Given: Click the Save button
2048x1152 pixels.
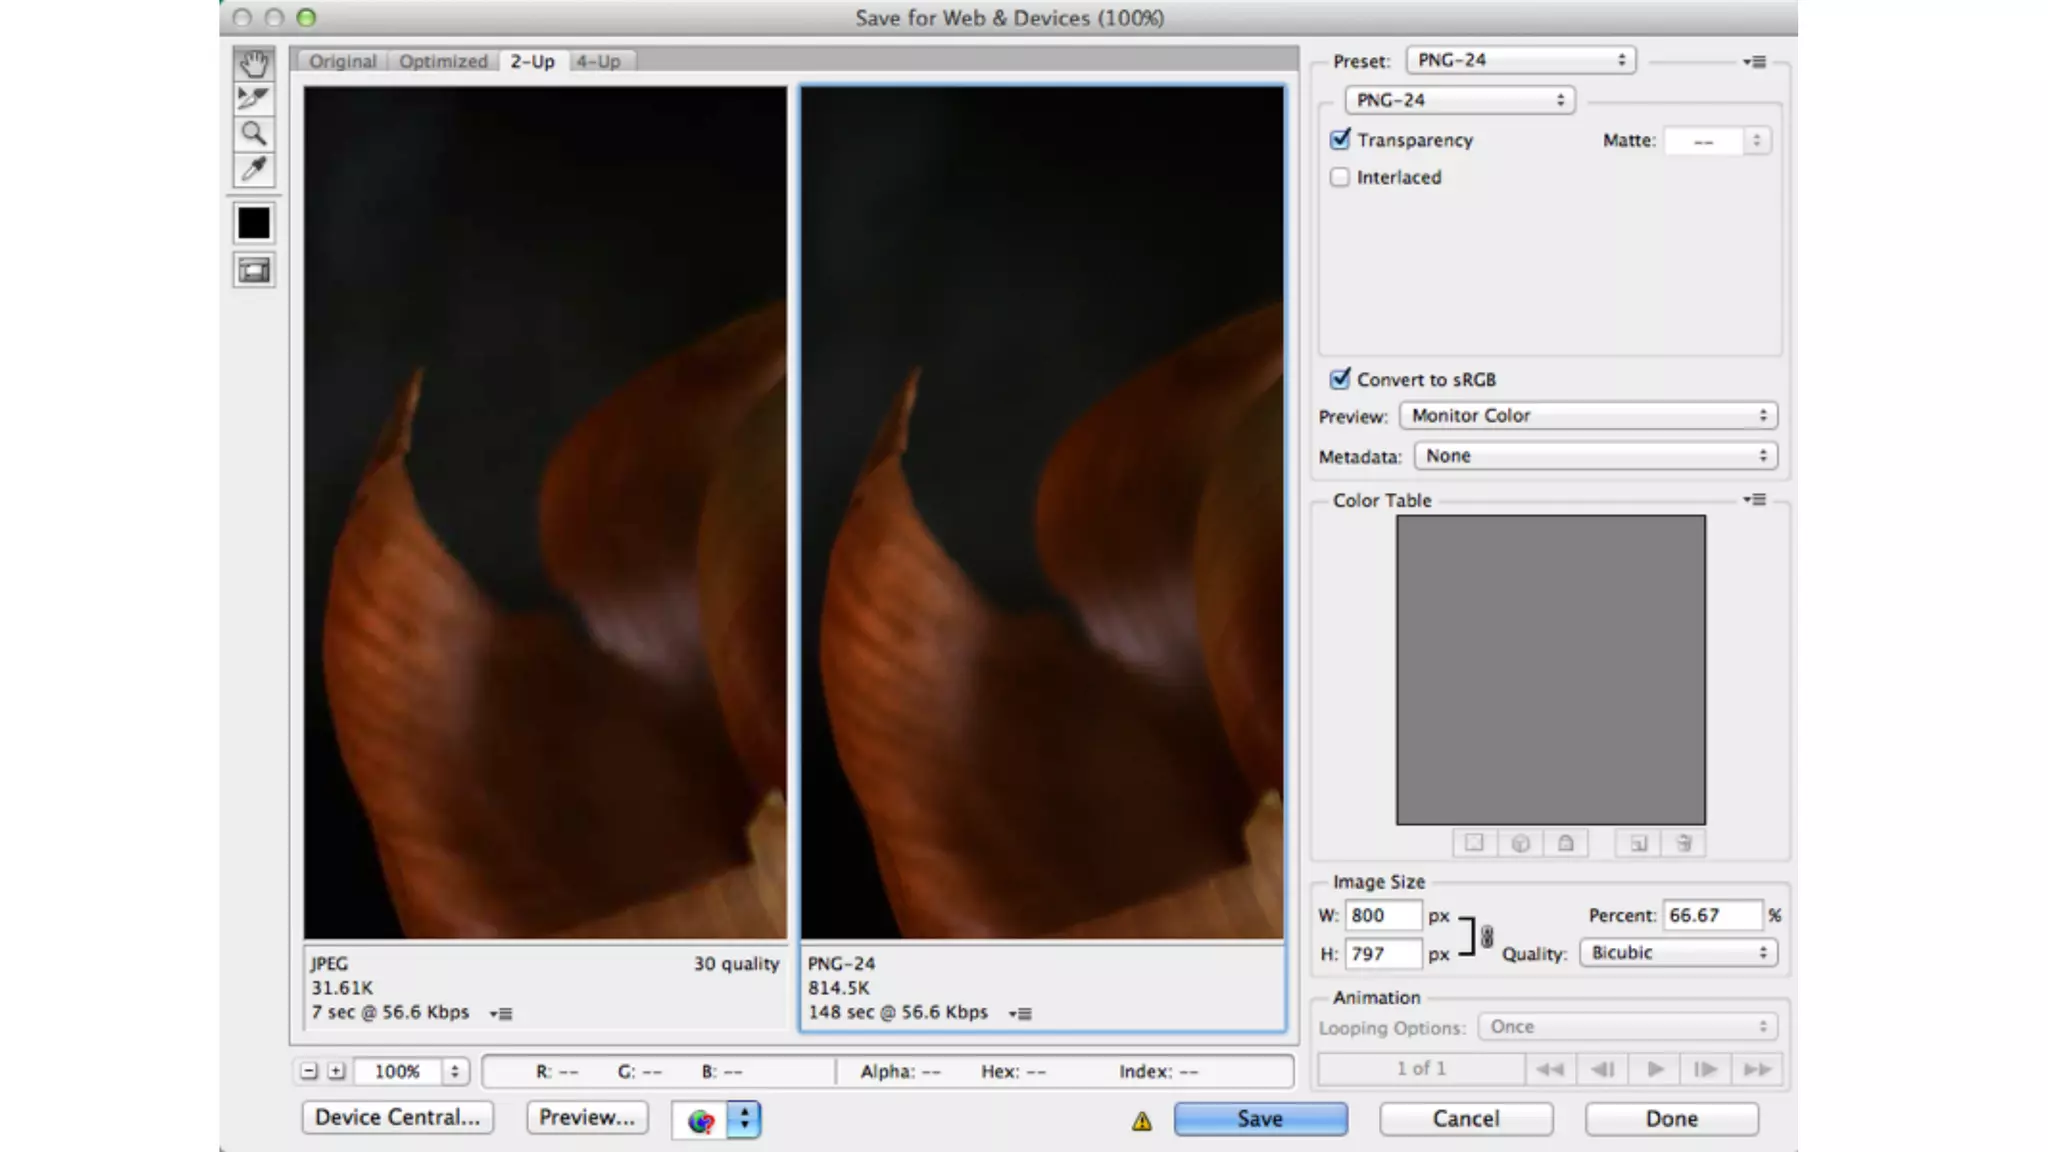Looking at the screenshot, I should (1260, 1119).
